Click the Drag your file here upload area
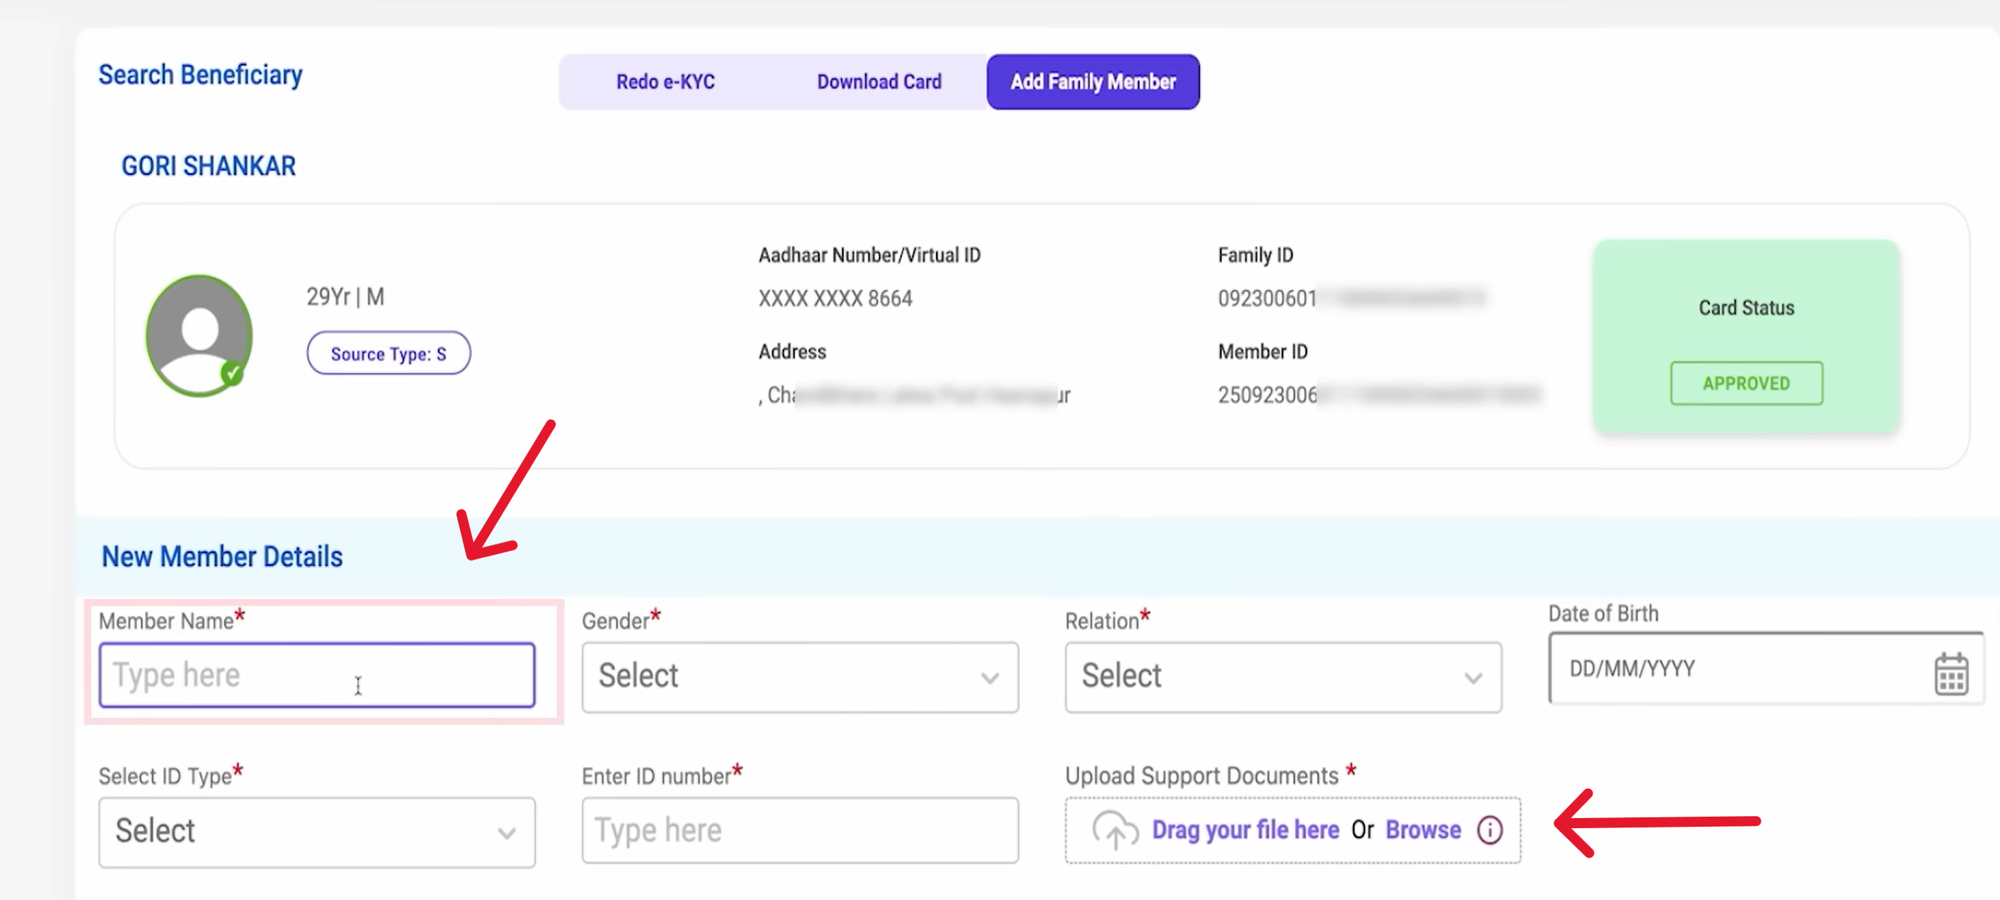 pyautogui.click(x=1246, y=830)
